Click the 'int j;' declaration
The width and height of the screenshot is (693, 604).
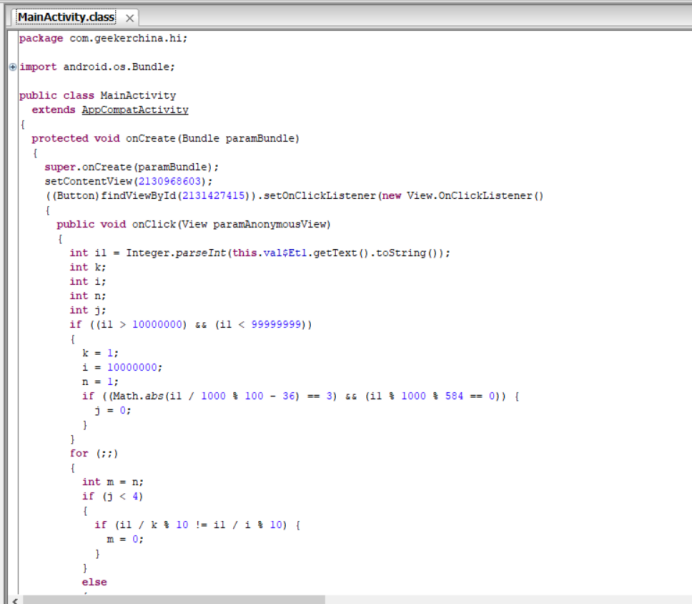click(x=88, y=310)
